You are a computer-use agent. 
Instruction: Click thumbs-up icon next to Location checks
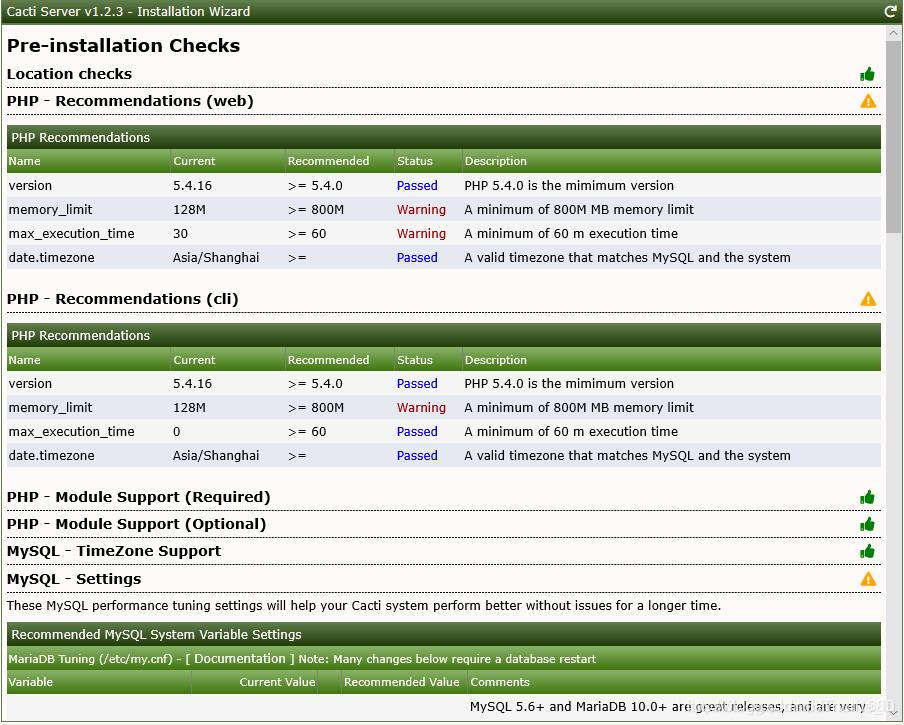click(867, 74)
